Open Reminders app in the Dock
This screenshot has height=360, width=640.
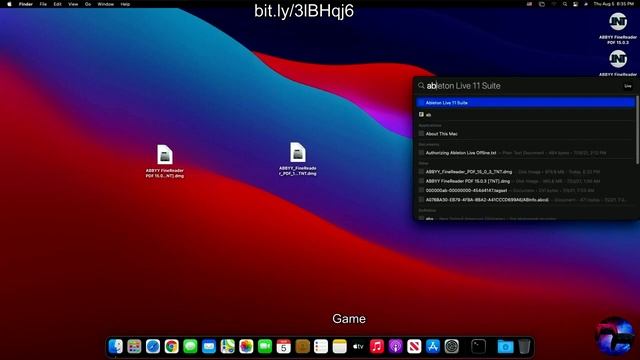[x=321, y=347]
